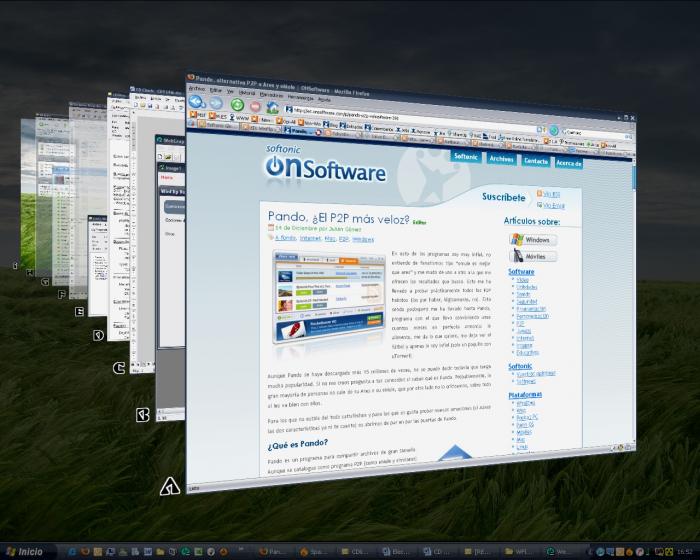Open the Home page icon in toolbar
The image size is (700, 560).
[x=275, y=107]
